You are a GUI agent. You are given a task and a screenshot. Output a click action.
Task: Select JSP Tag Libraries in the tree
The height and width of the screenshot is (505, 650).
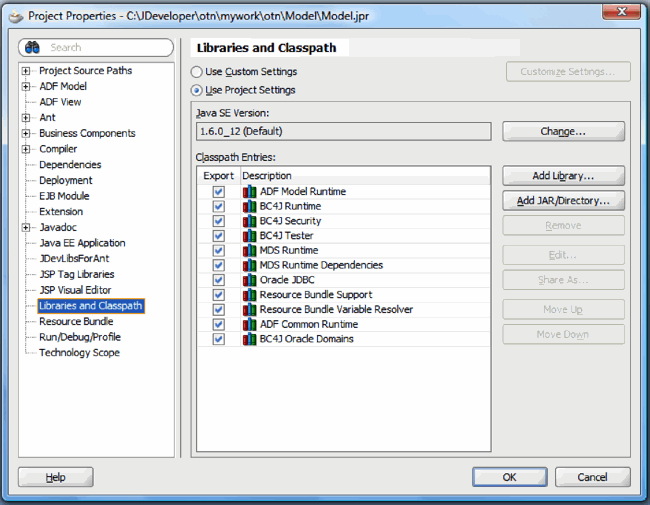click(77, 274)
